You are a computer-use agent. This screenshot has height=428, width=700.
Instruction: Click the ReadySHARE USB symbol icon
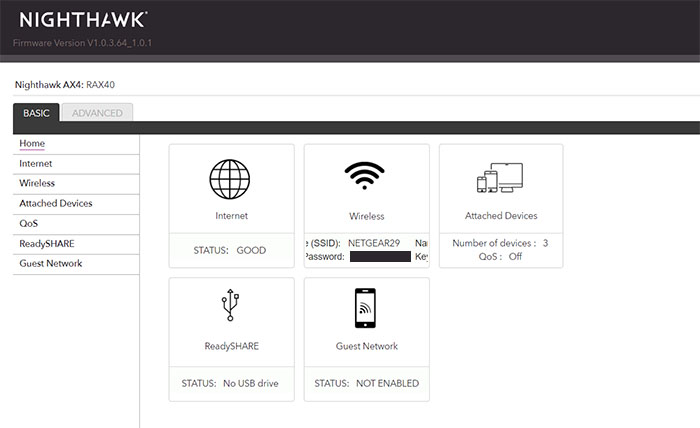pos(230,305)
